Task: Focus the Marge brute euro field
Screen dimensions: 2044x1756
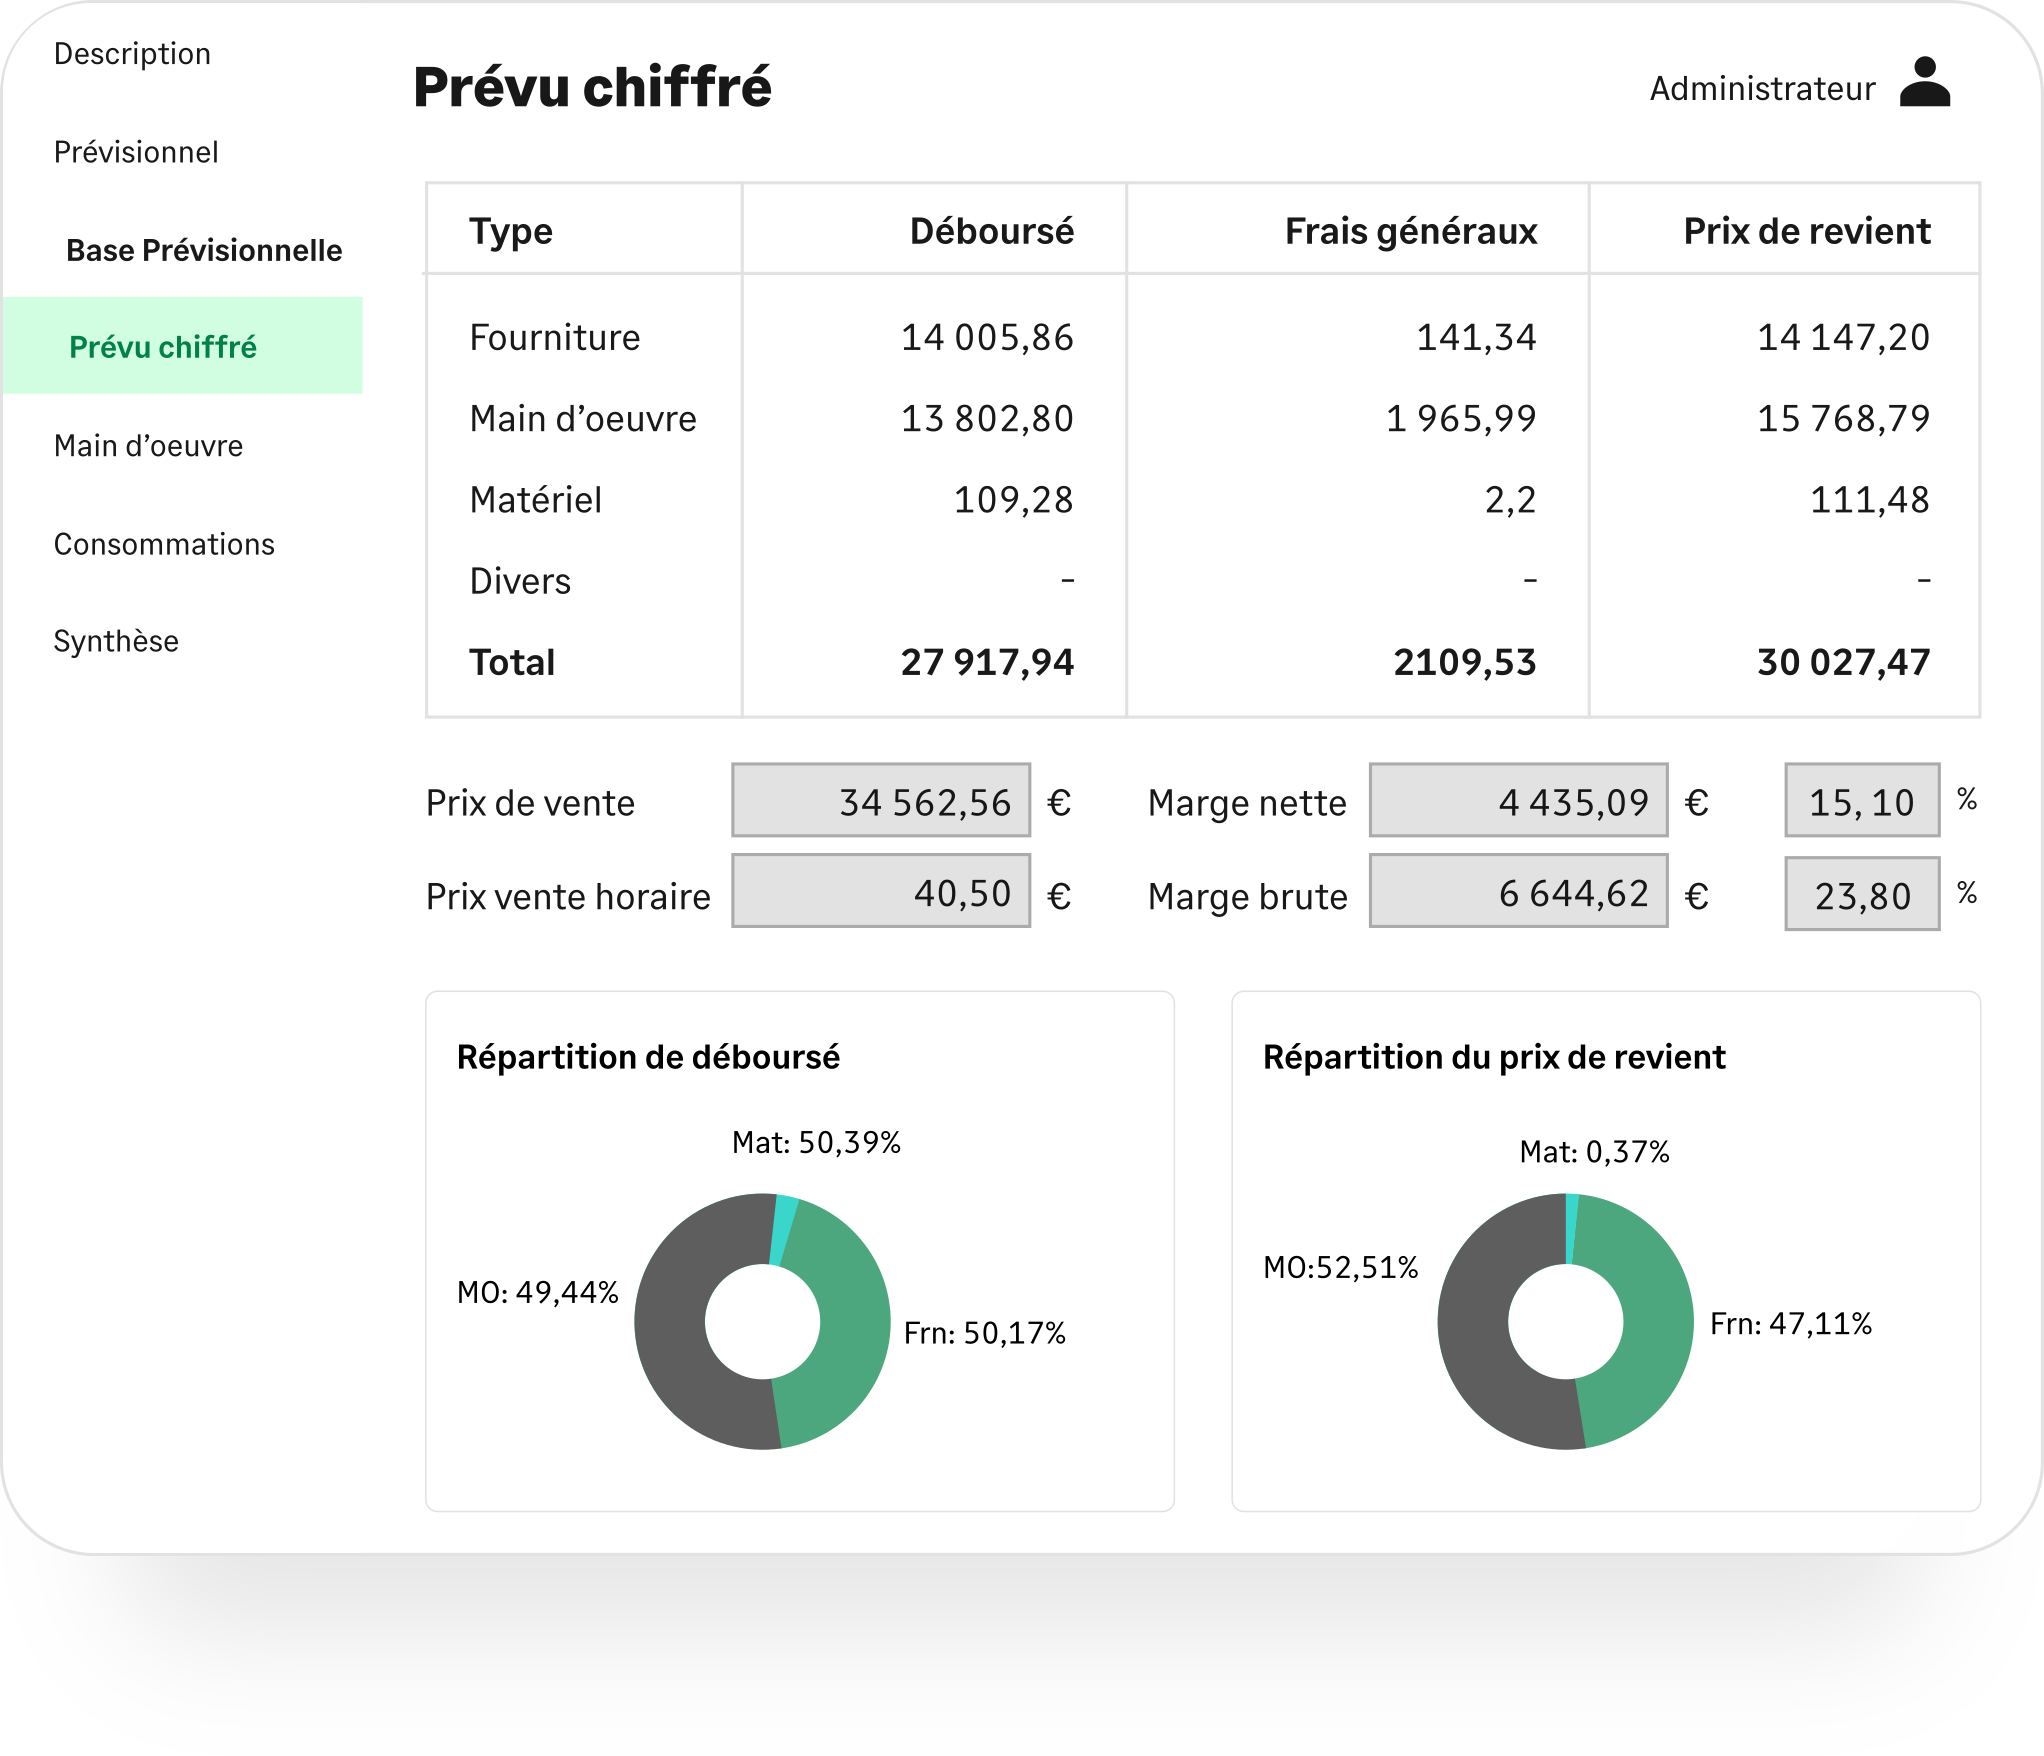Action: (1517, 891)
